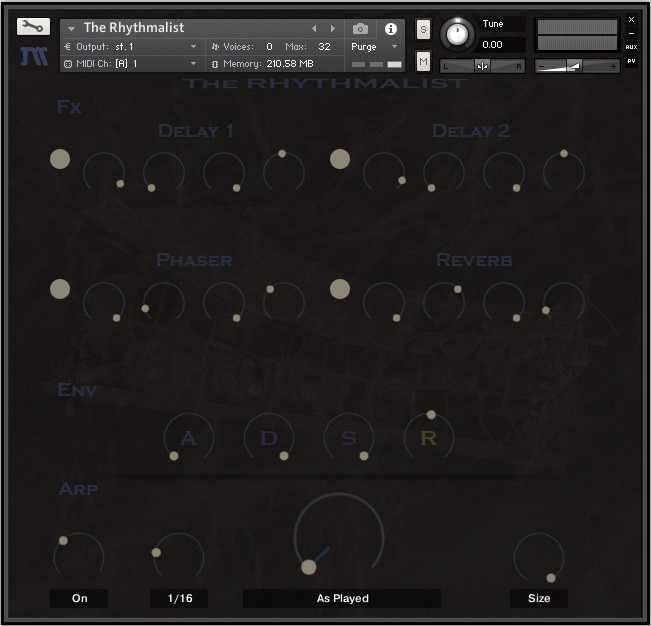Toggle the Delay 1 power button
Screen dimensions: 651x626
click(x=60, y=159)
